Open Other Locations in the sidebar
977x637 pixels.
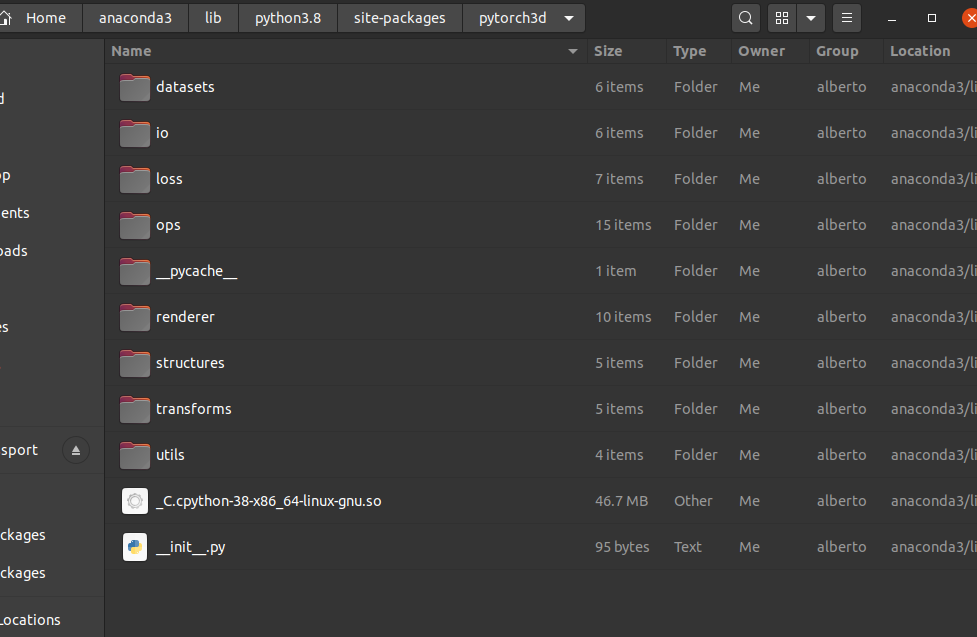pyautogui.click(x=31, y=619)
